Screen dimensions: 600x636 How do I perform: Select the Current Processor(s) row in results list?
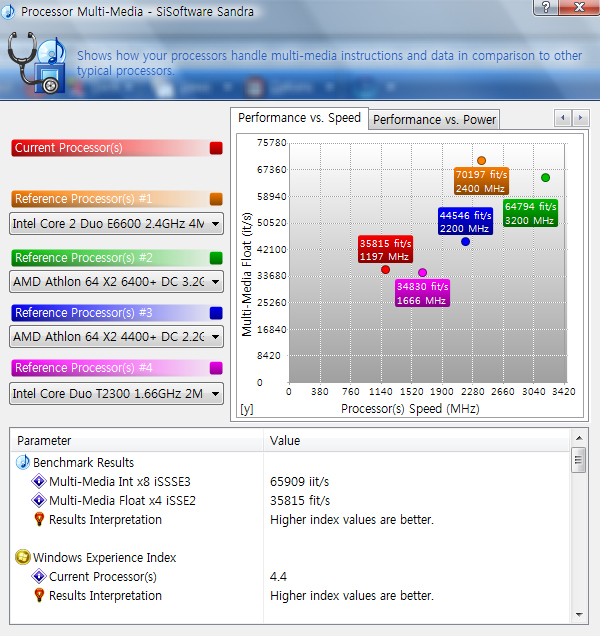290,576
